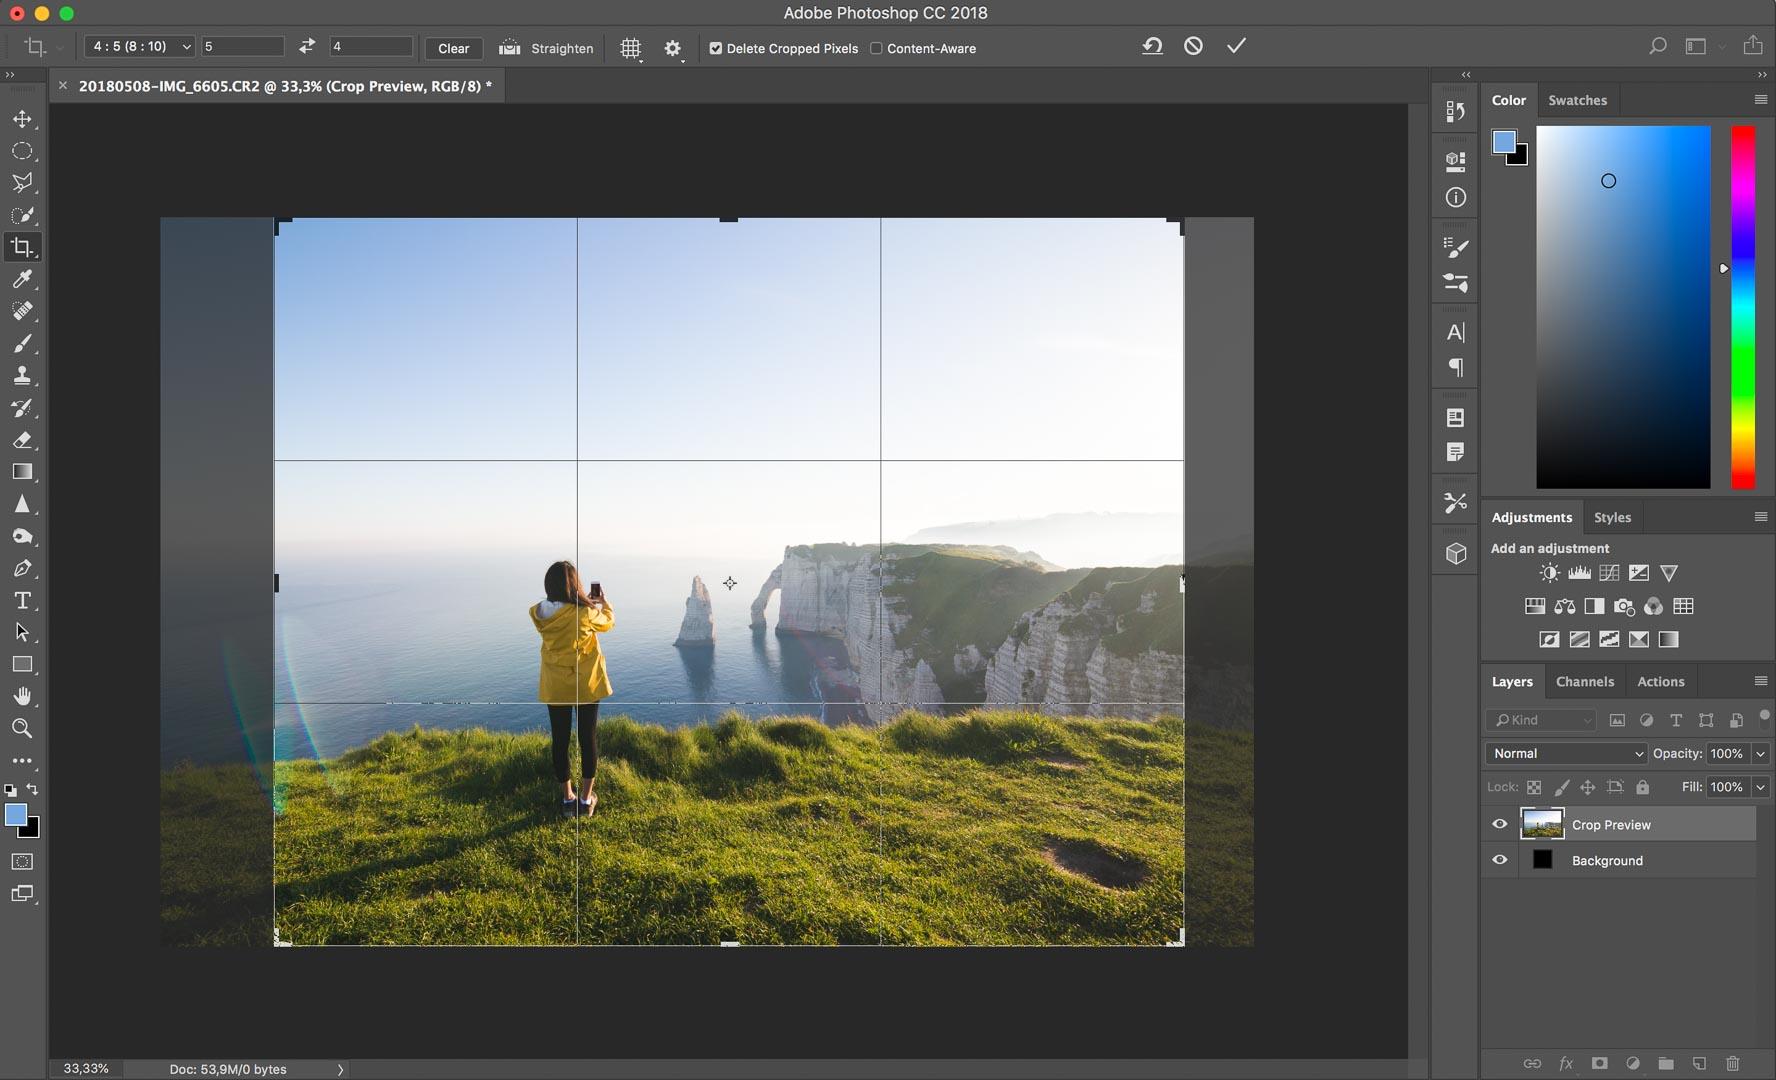Select the Healing Brush tool
The height and width of the screenshot is (1080, 1776).
coord(22,311)
